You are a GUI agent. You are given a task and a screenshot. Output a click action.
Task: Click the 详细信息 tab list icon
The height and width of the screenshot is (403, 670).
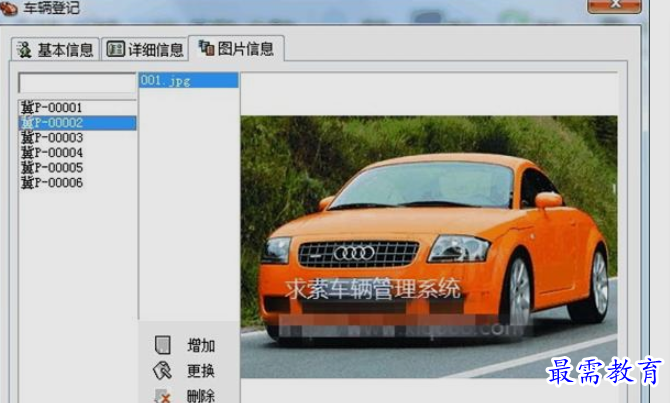point(115,49)
